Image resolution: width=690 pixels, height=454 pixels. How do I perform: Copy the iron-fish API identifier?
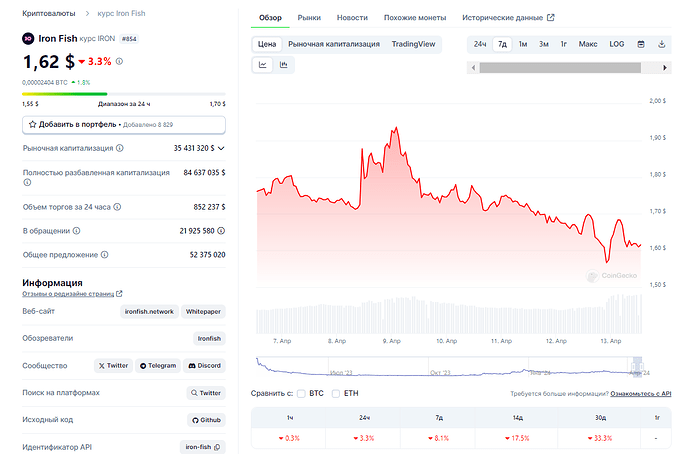pyautogui.click(x=217, y=447)
